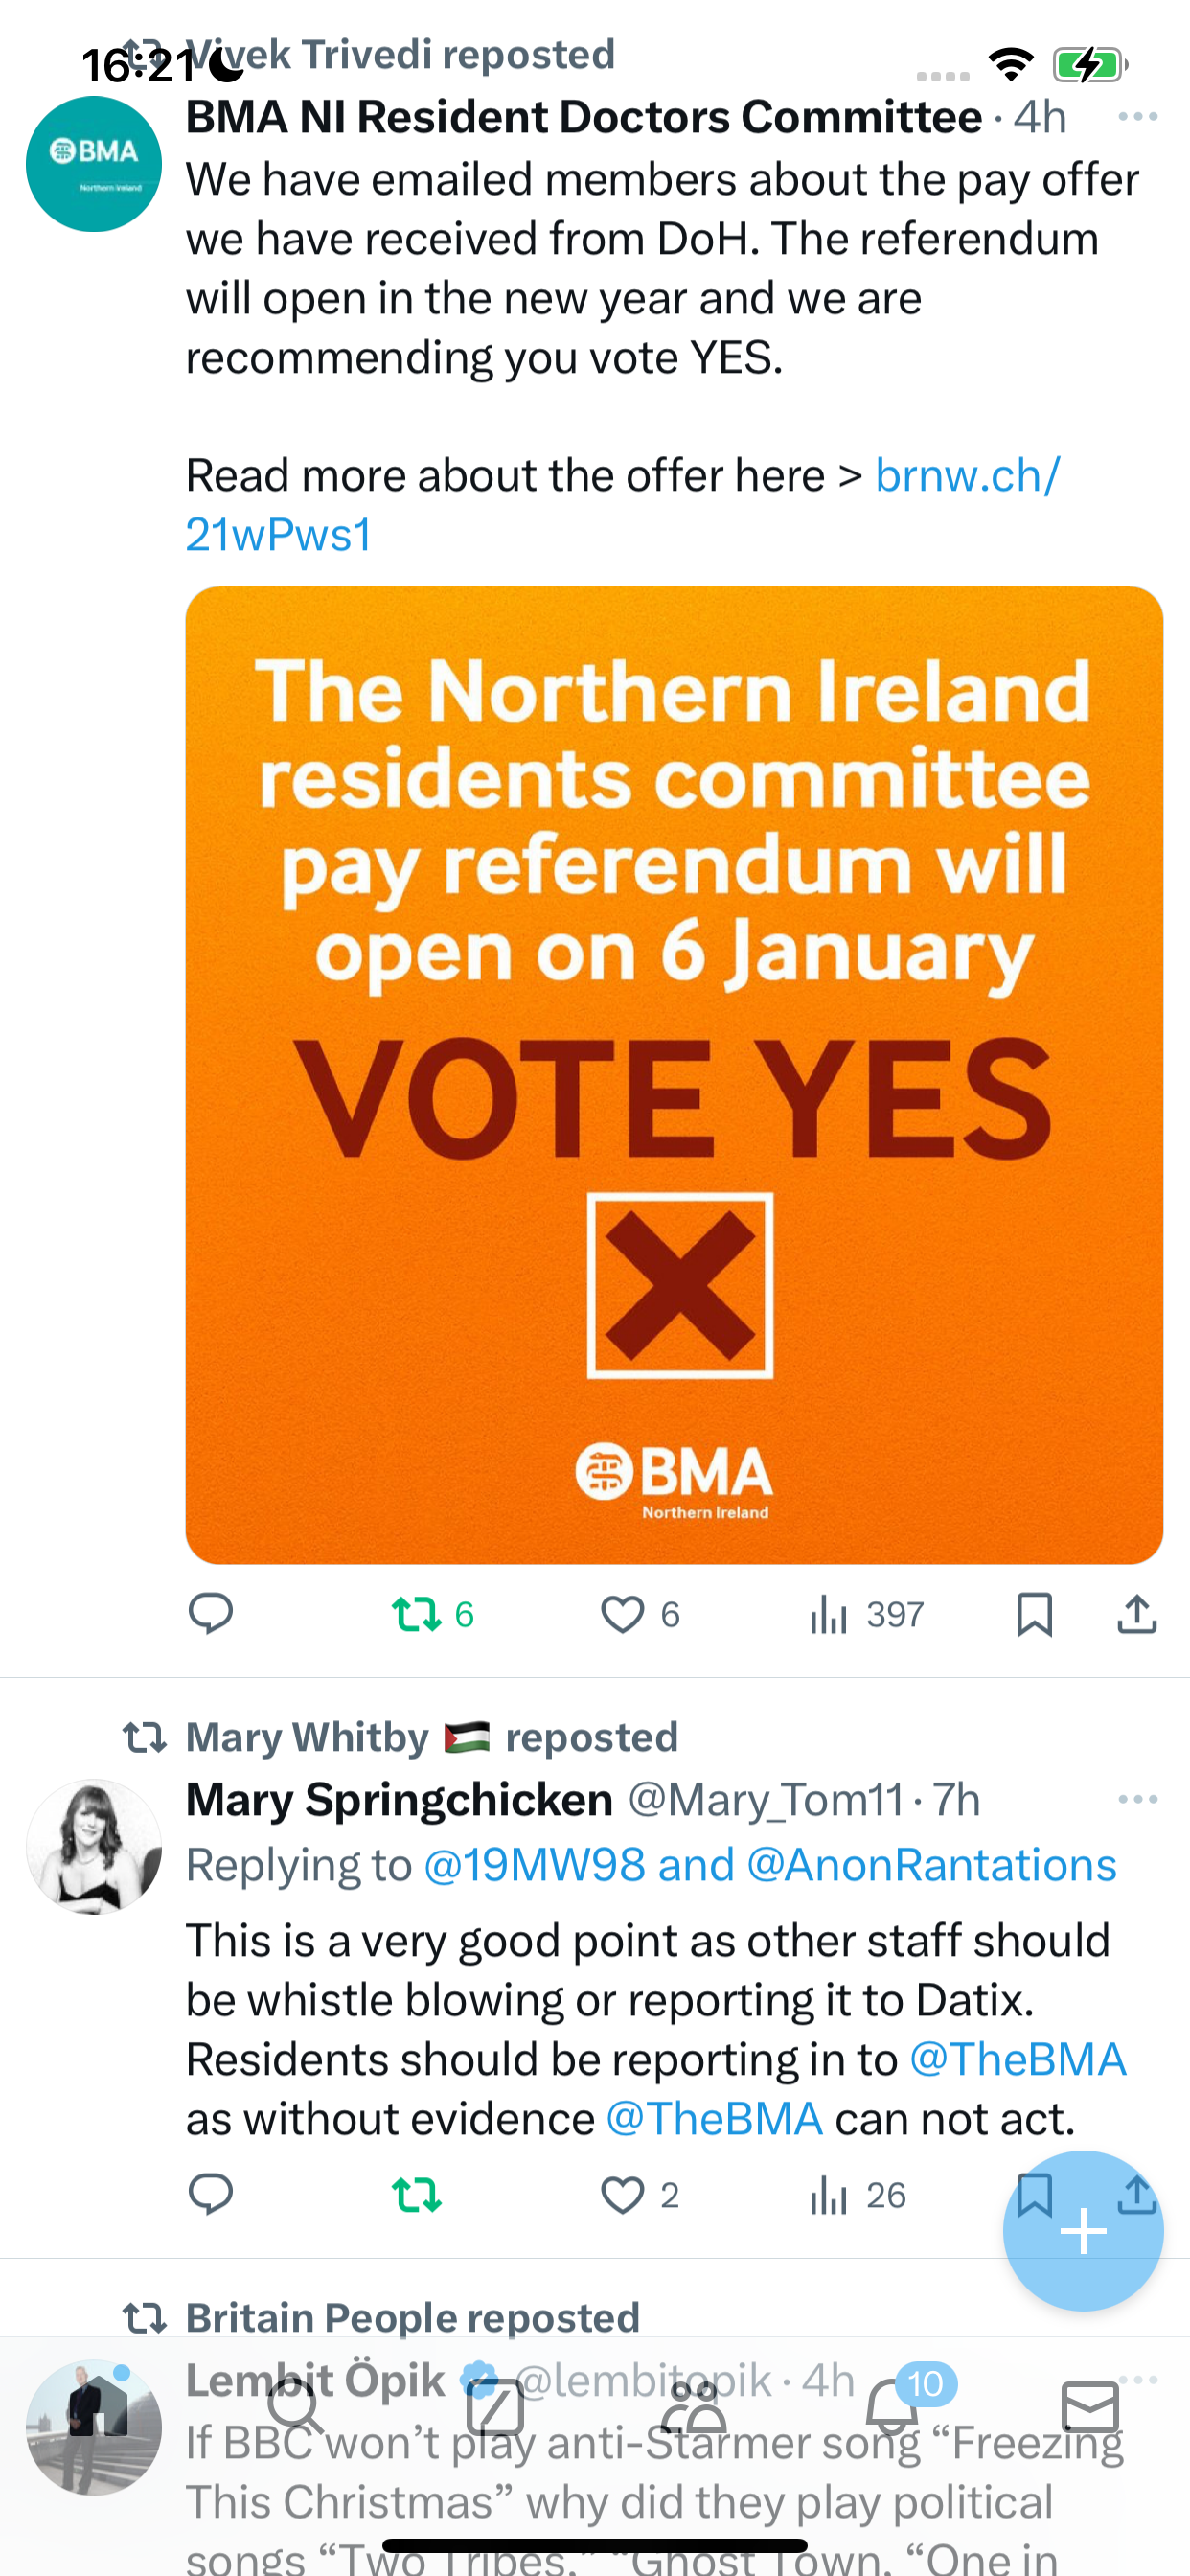
Task: Open the Communities people icon tab
Action: tap(693, 2407)
